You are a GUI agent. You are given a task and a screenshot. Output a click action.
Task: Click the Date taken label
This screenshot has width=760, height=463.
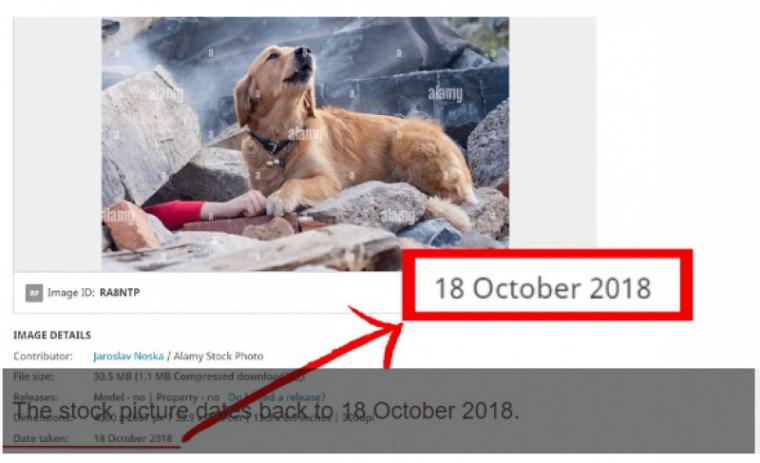pos(41,438)
